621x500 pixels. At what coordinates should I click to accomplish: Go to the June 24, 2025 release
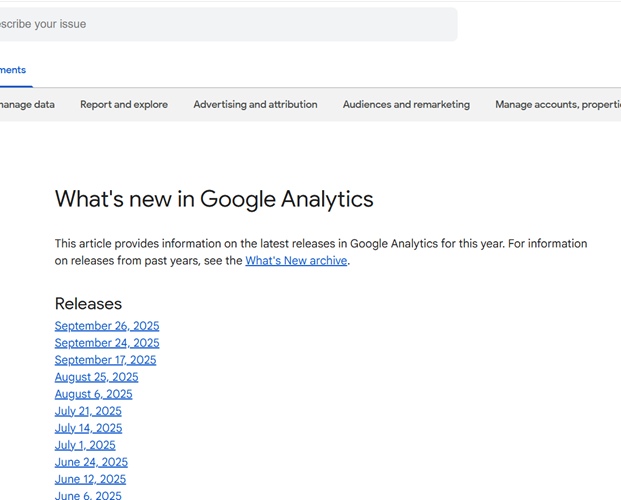point(91,462)
